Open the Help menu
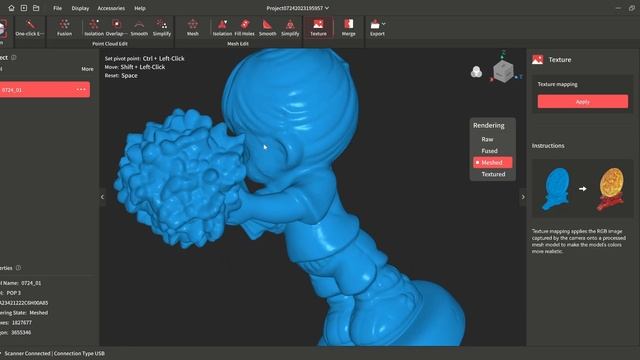This screenshot has width=640, height=360. [140, 8]
